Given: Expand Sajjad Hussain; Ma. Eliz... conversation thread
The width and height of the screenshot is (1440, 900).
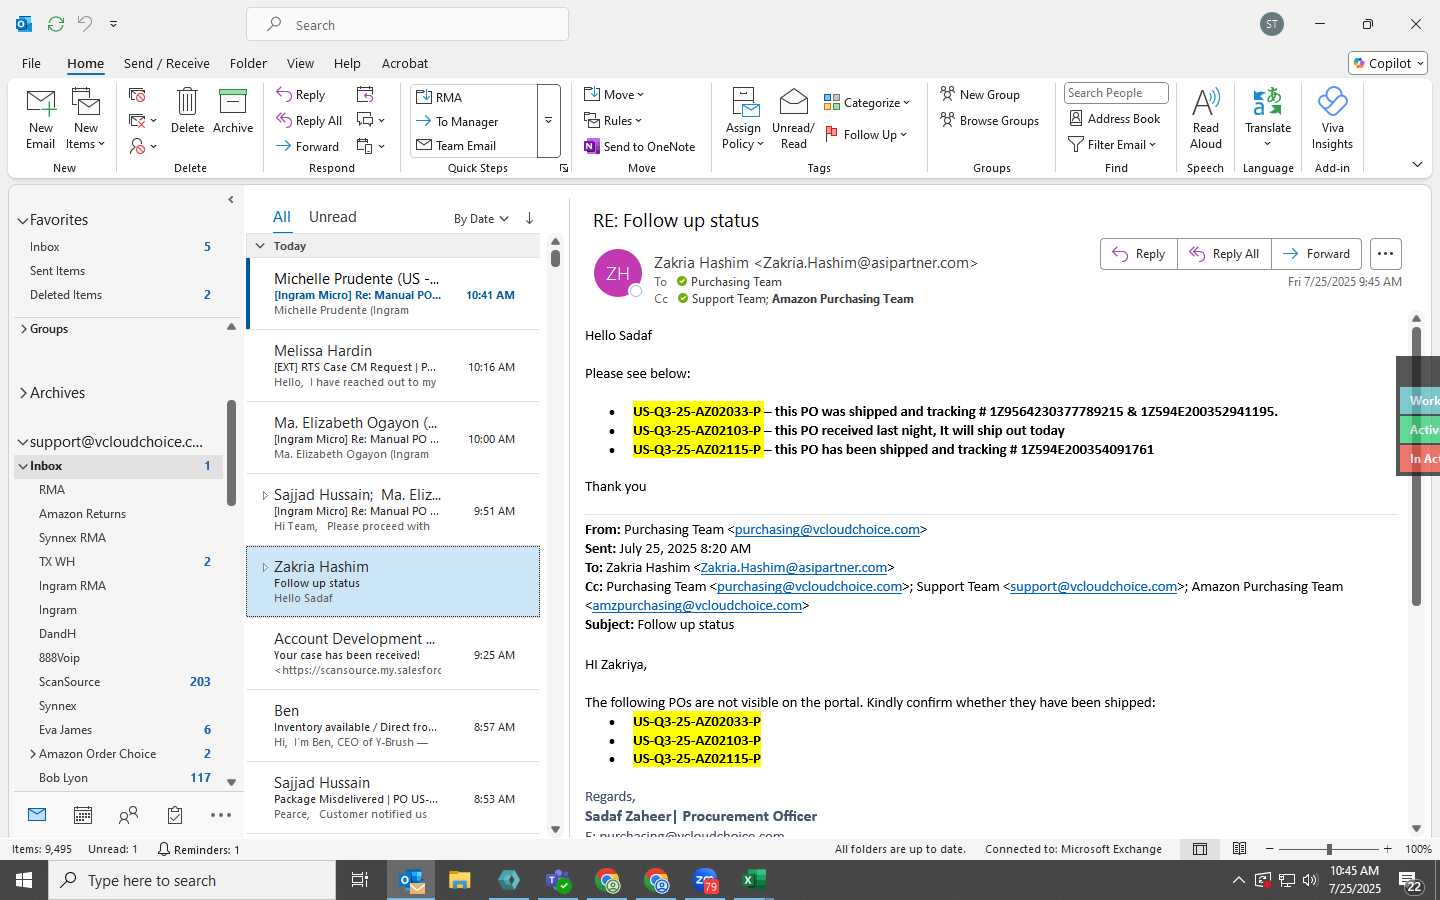Looking at the screenshot, I should point(265,495).
